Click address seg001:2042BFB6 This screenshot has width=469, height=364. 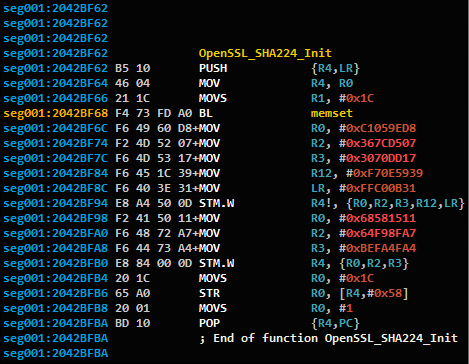point(55,293)
